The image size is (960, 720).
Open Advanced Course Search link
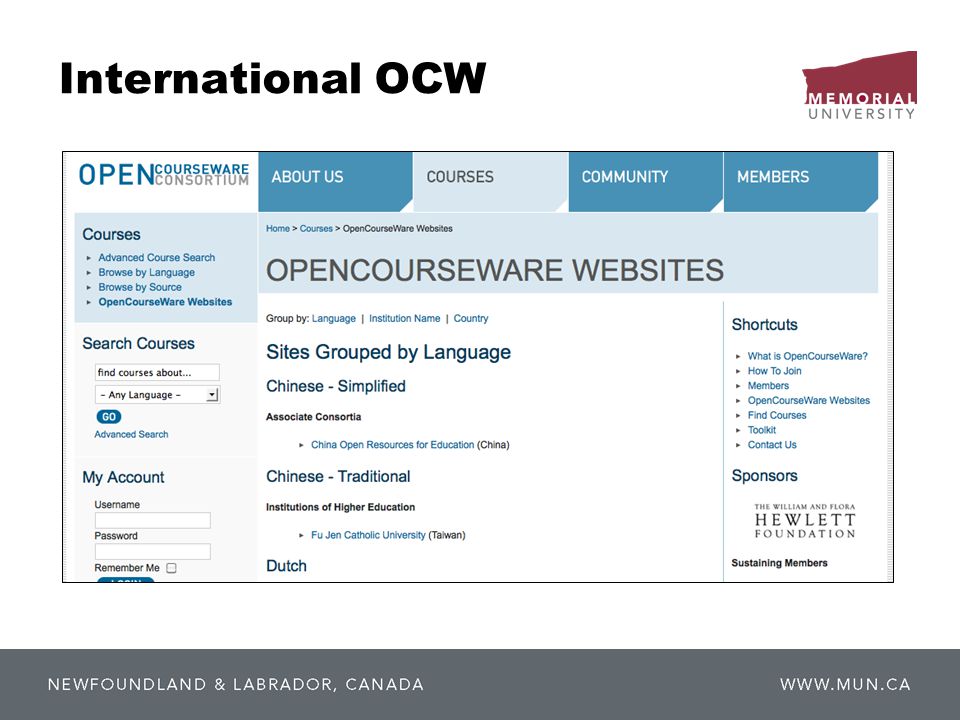click(x=156, y=258)
